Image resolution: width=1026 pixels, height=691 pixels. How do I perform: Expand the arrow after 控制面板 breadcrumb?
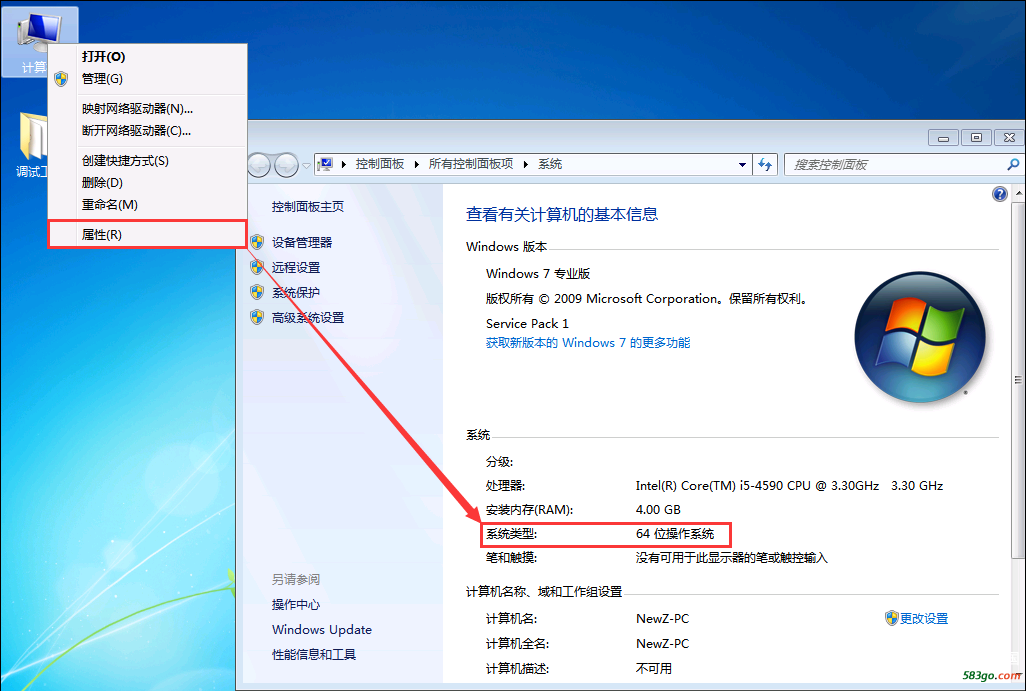416,164
